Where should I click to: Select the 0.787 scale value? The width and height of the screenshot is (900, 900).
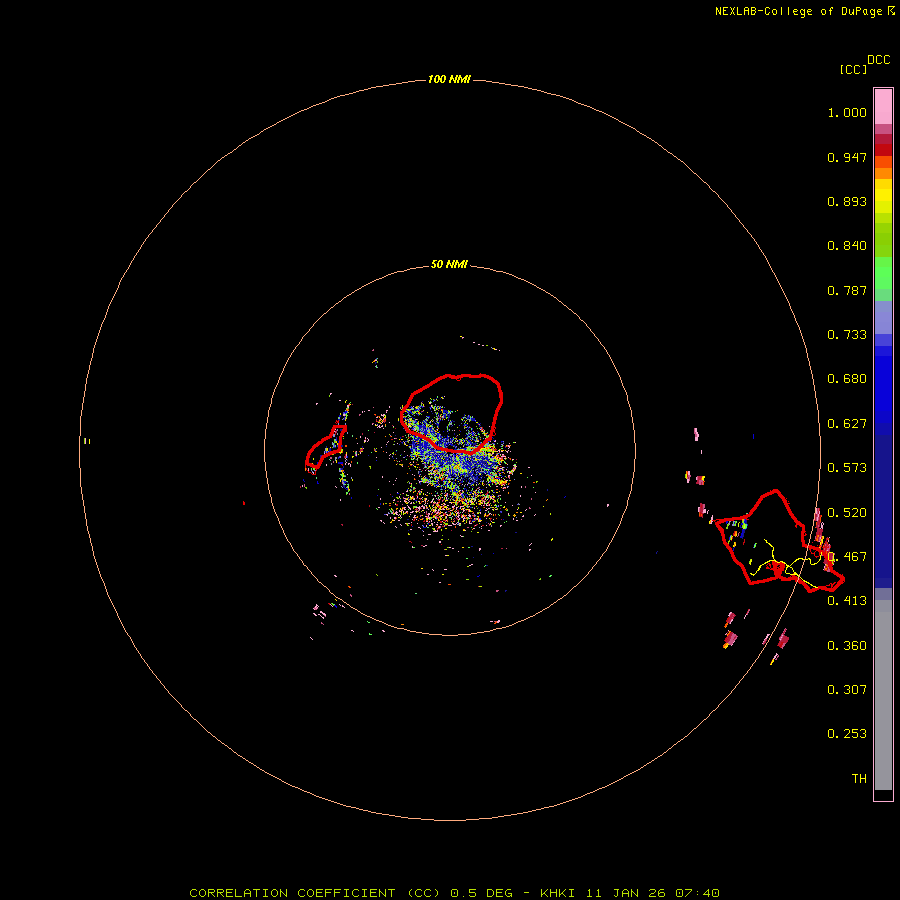(x=847, y=290)
